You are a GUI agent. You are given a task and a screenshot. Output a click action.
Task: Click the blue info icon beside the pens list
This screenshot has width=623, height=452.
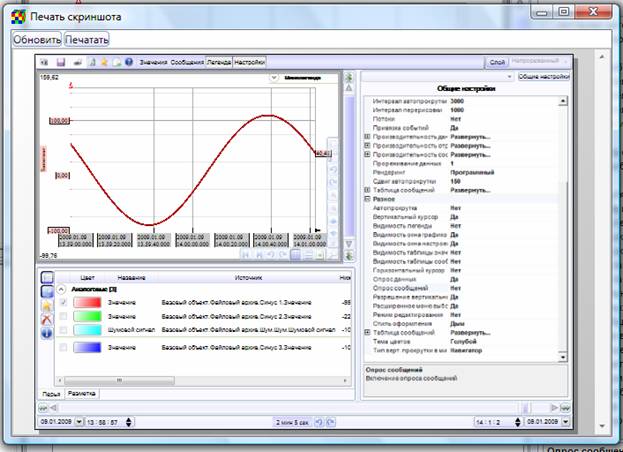(46, 333)
